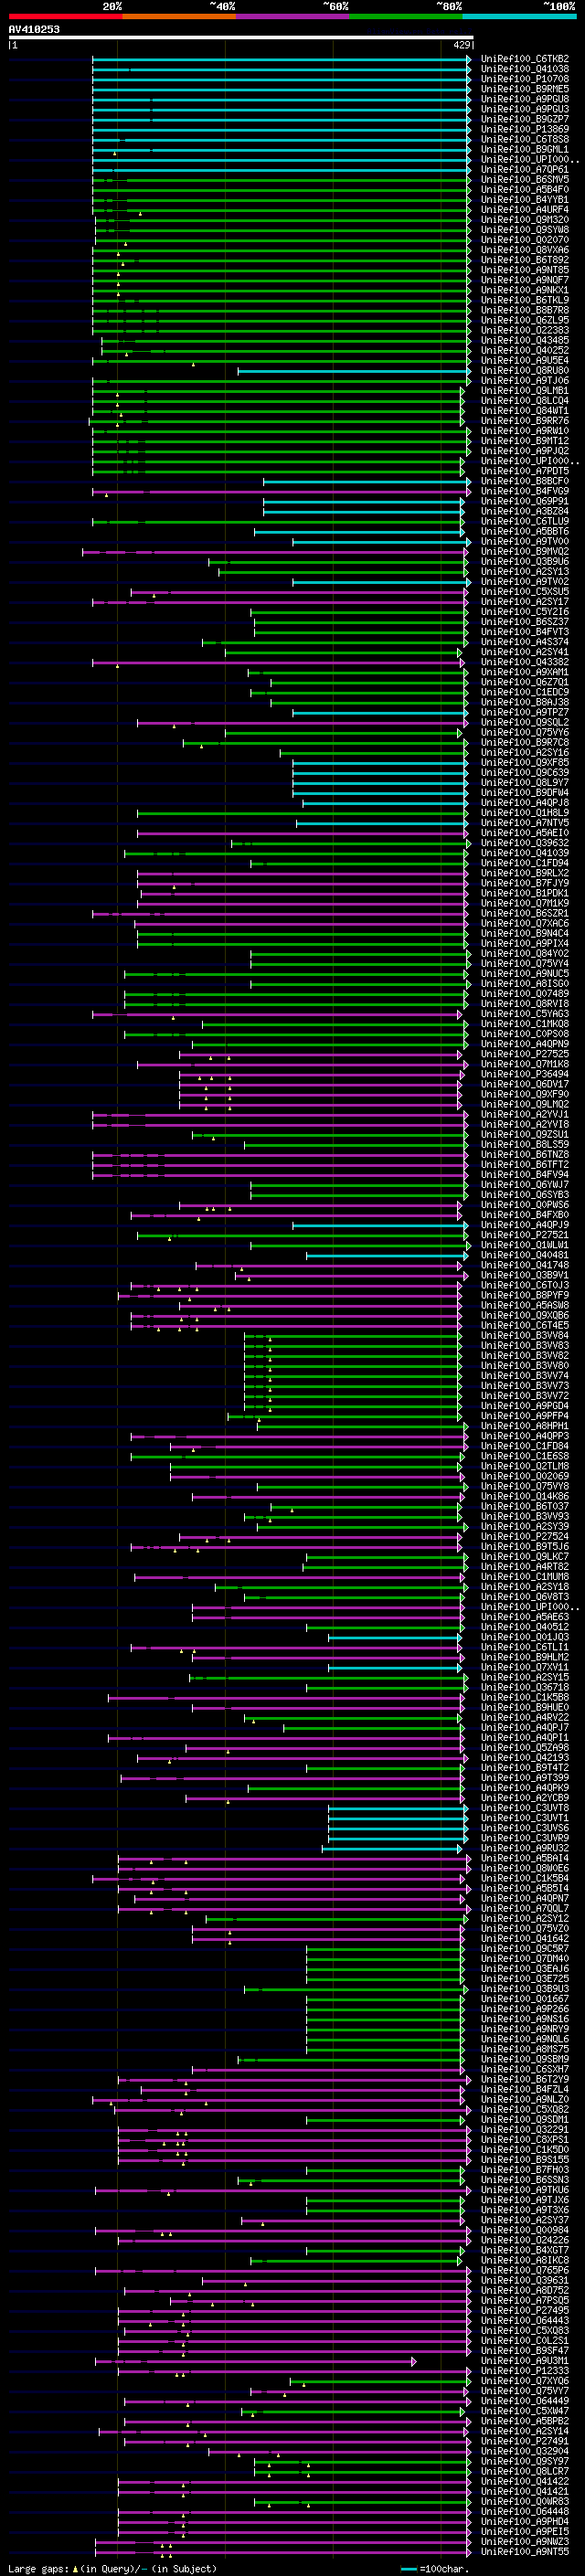Screen dimensions: 585x2576
Task: Select label UniRef100_Q84WT1
Action: (525, 411)
